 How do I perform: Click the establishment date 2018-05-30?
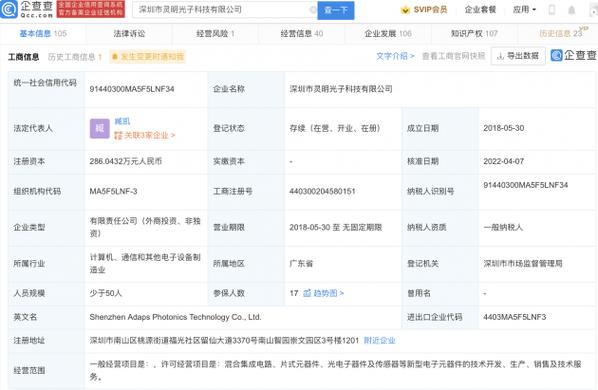point(503,128)
